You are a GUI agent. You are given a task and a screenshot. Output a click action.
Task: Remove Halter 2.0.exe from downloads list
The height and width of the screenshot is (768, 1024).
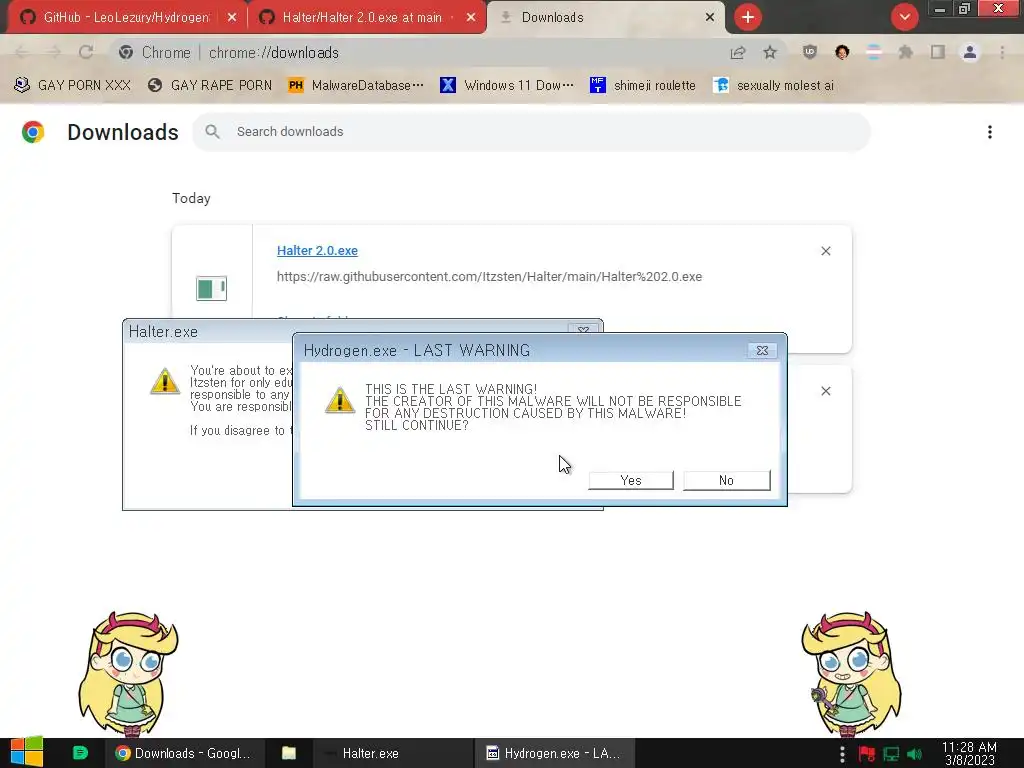tap(825, 251)
